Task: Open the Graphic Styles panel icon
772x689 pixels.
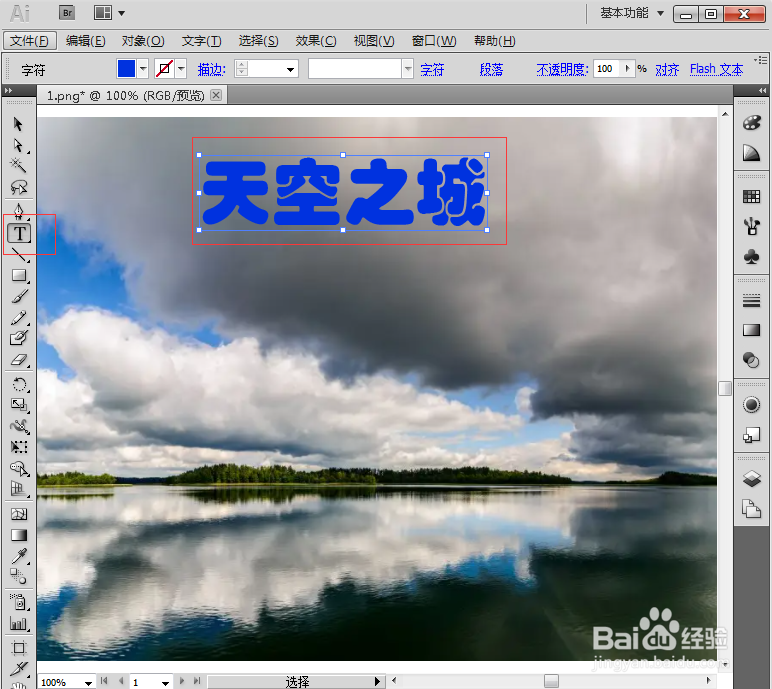Action: (751, 435)
